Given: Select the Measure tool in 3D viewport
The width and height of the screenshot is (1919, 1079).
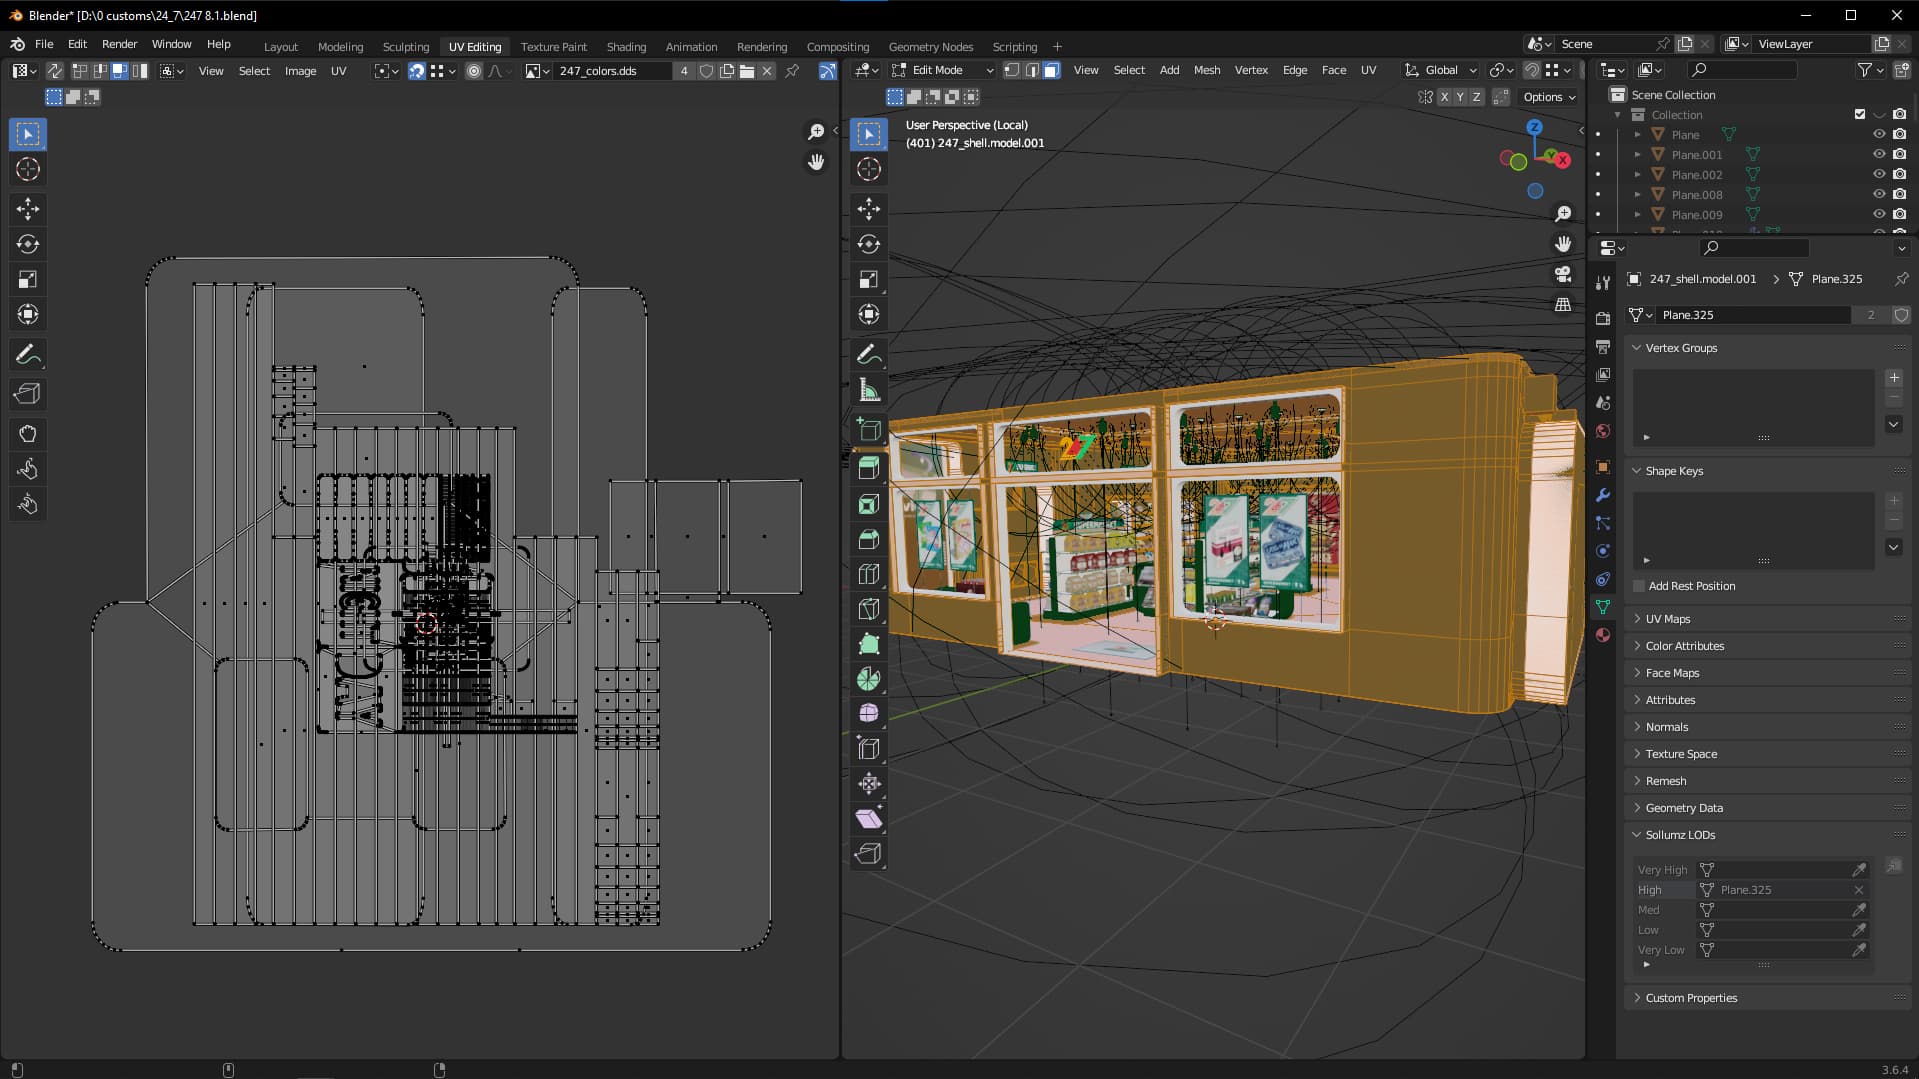Looking at the screenshot, I should coord(869,391).
